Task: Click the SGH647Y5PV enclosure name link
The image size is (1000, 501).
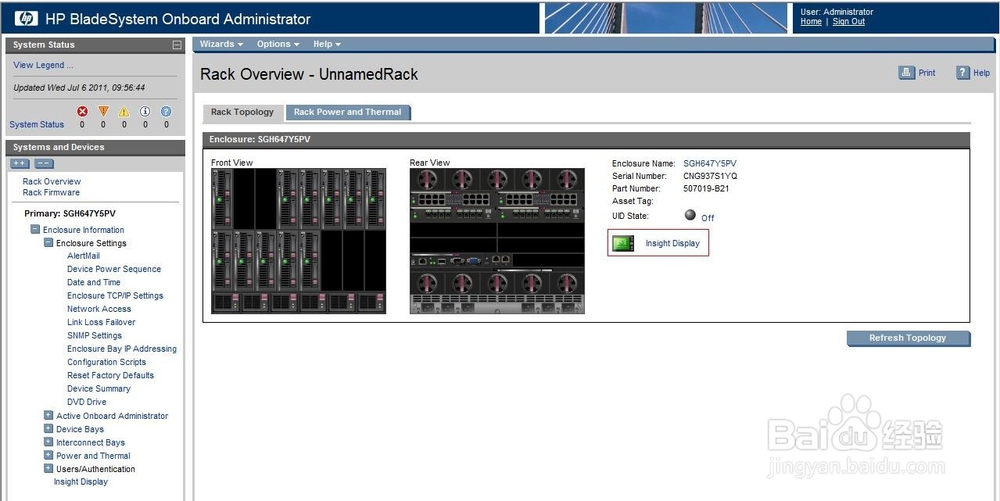Action: 710,164
